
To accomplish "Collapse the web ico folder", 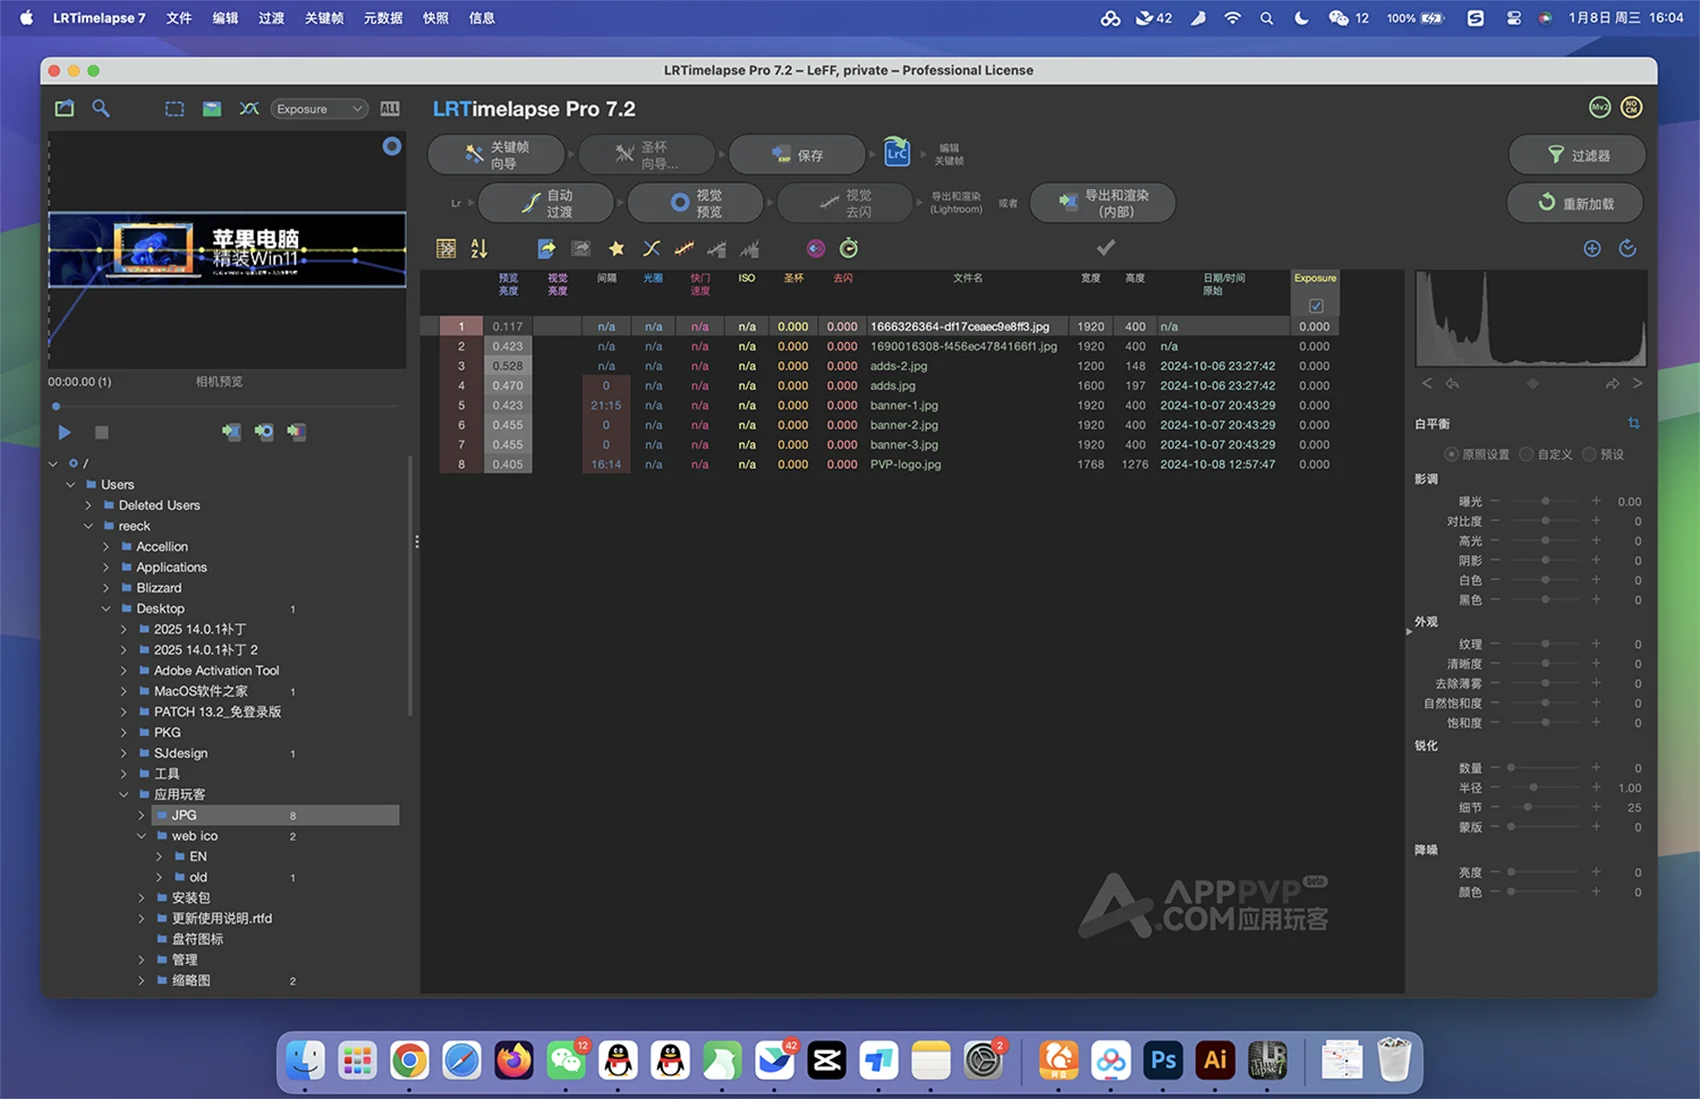I will pyautogui.click(x=141, y=836).
